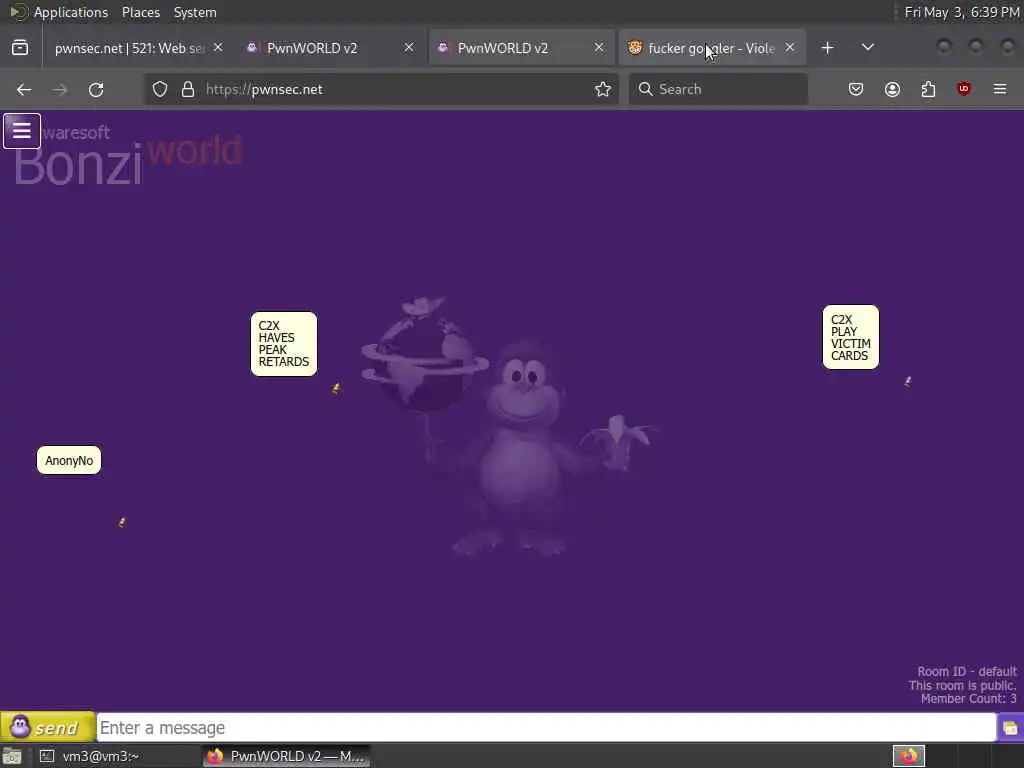Image resolution: width=1024 pixels, height=768 pixels.
Task: Click the show desktop icon in bottom panel
Action: coord(12,756)
